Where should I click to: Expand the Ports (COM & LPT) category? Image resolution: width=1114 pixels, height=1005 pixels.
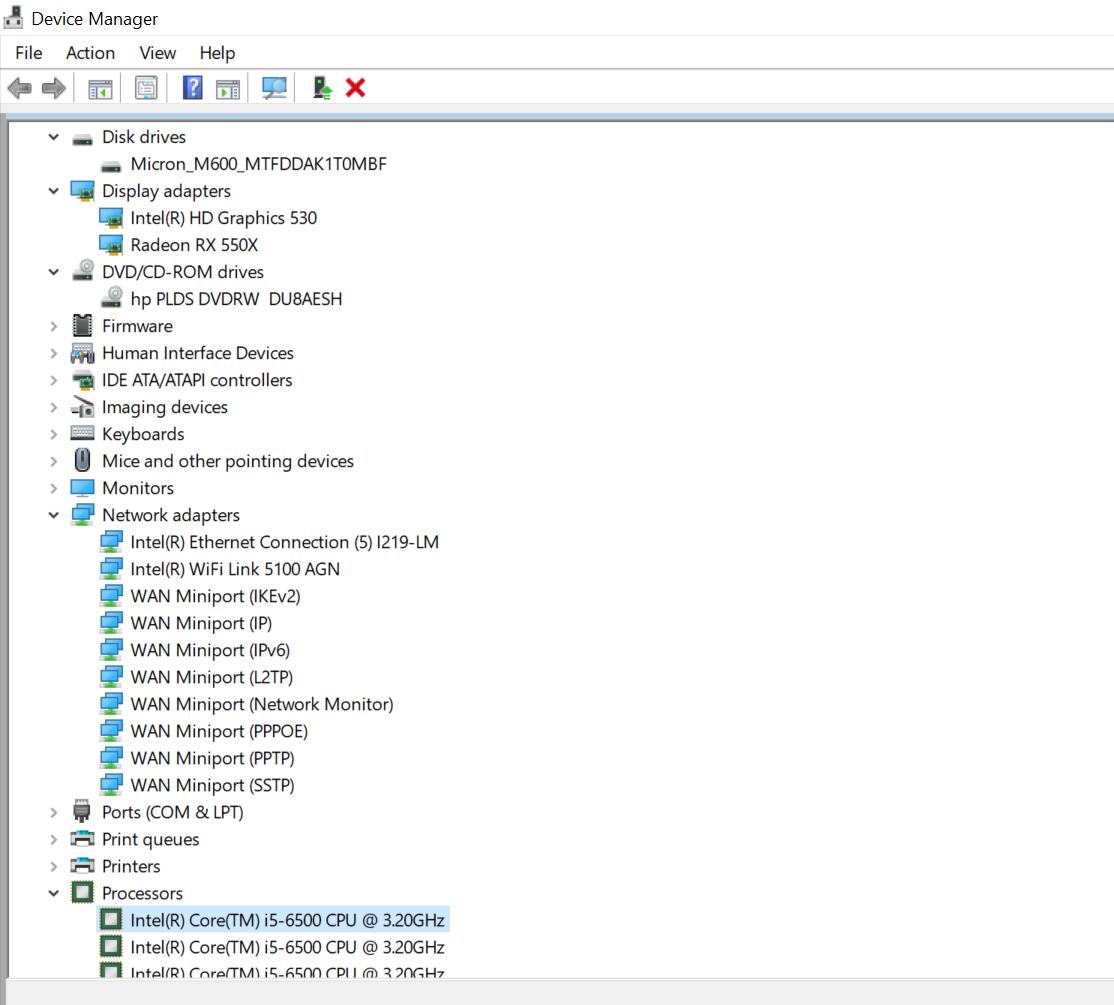click(x=54, y=812)
